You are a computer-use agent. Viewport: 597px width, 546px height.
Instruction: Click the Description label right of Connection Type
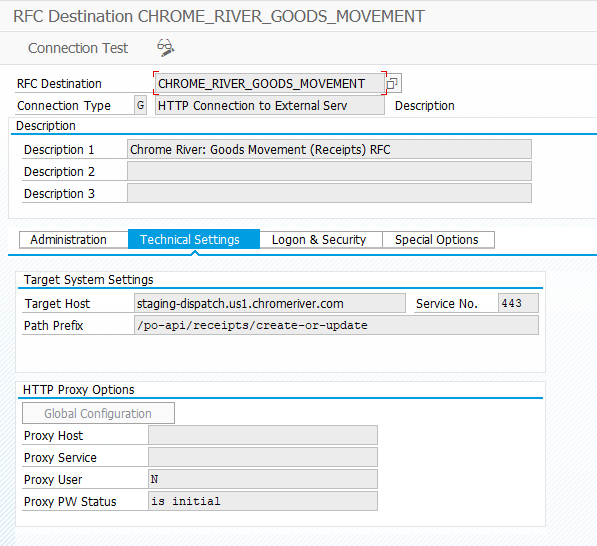point(425,105)
